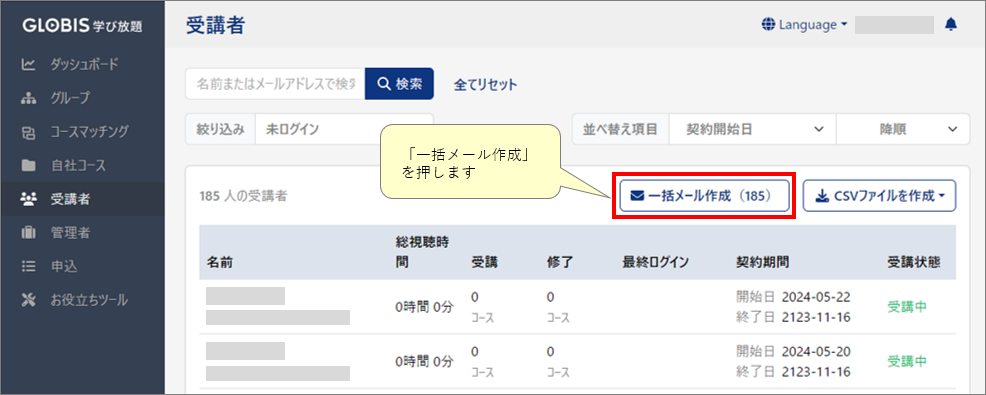Image resolution: width=986 pixels, height=395 pixels.
Task: Open the 申込 section
Action: [64, 267]
